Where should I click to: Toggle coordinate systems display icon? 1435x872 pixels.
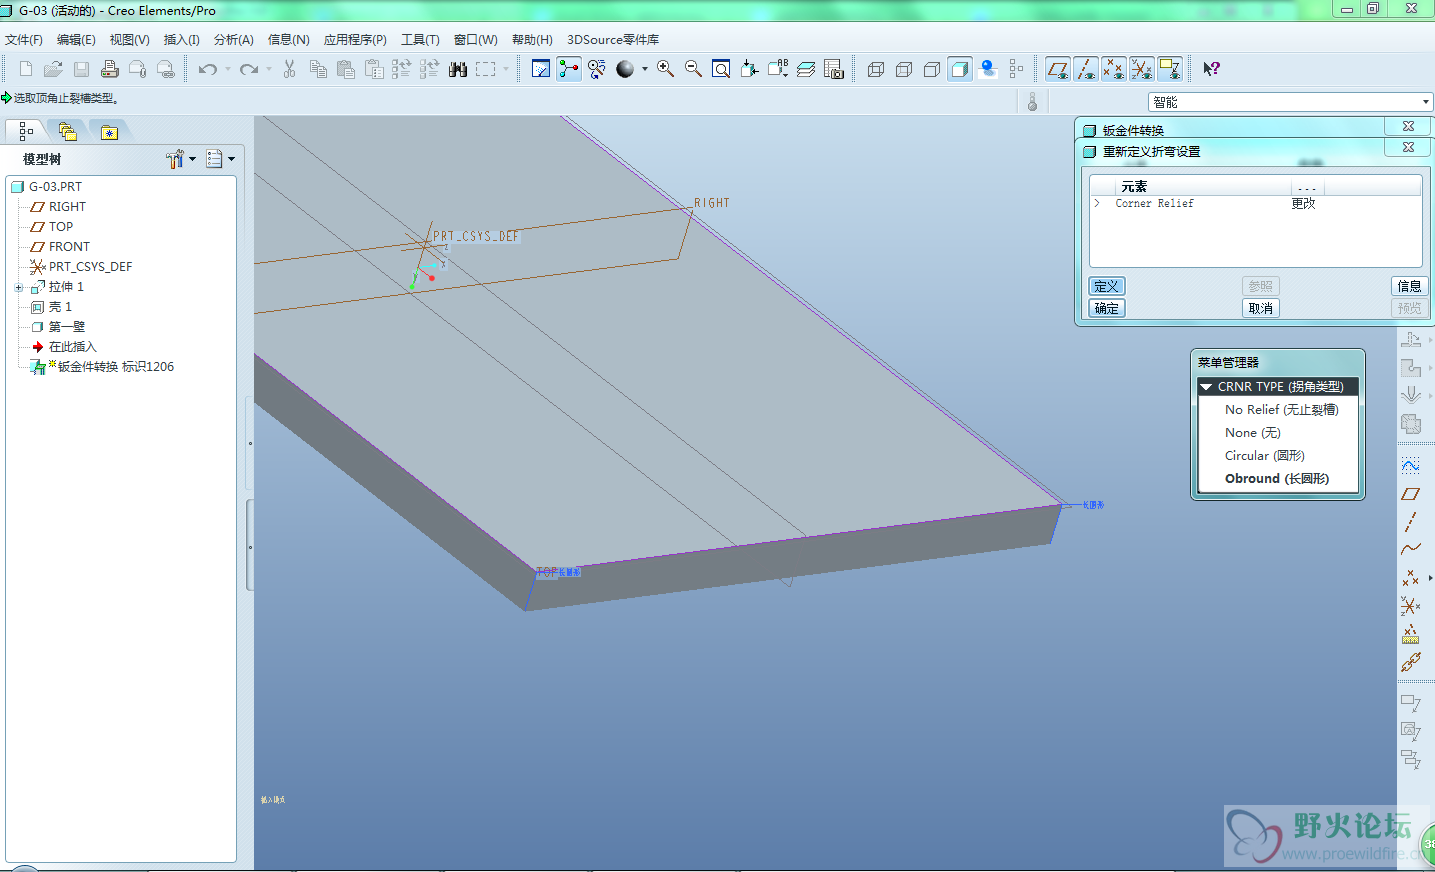click(1141, 69)
